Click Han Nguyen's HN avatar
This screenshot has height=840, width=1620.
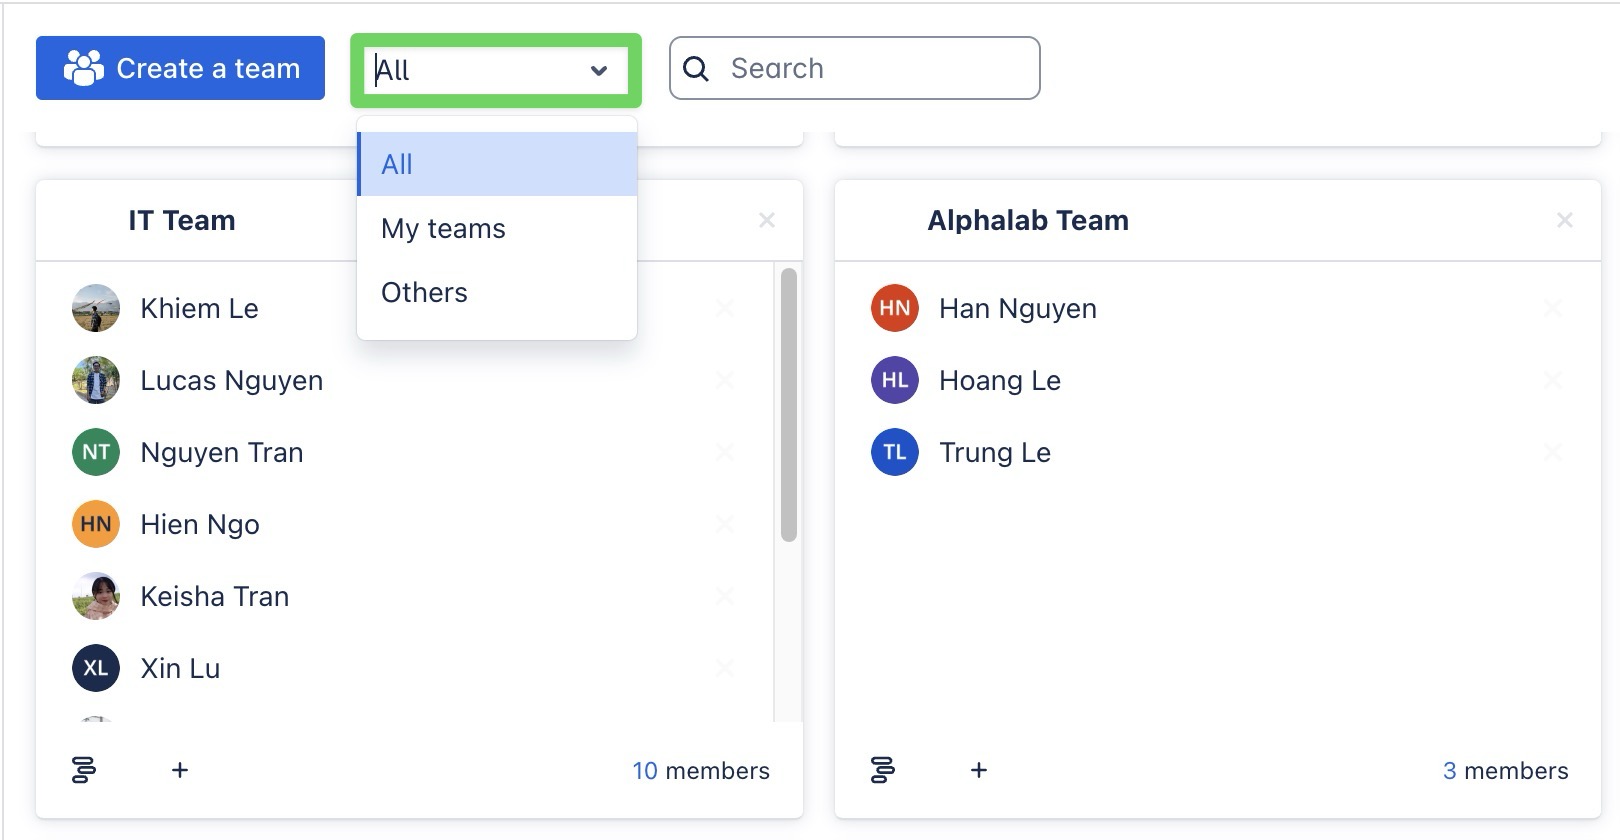pos(895,308)
